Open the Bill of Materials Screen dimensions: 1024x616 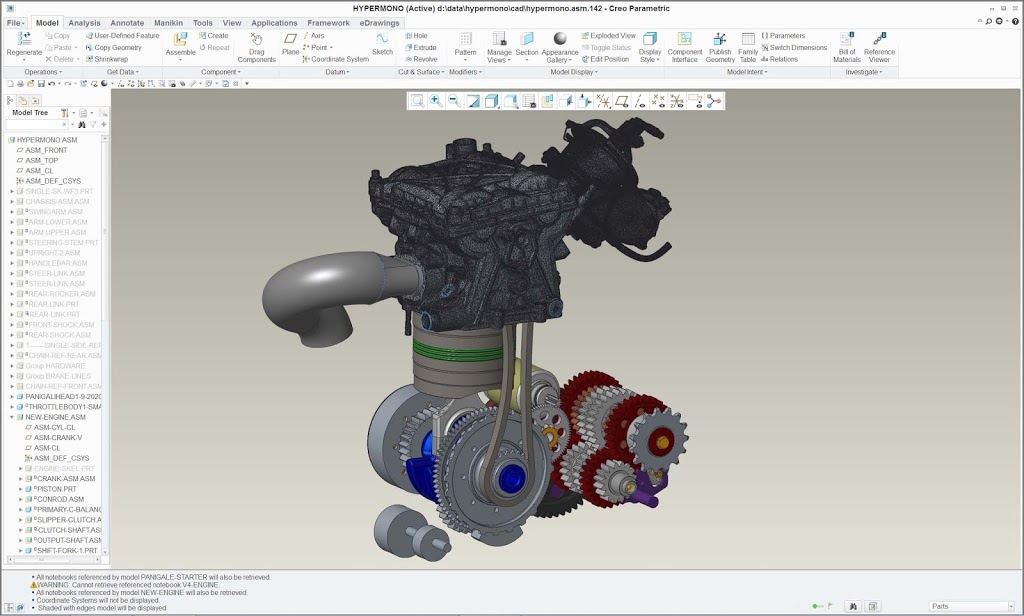[x=846, y=40]
